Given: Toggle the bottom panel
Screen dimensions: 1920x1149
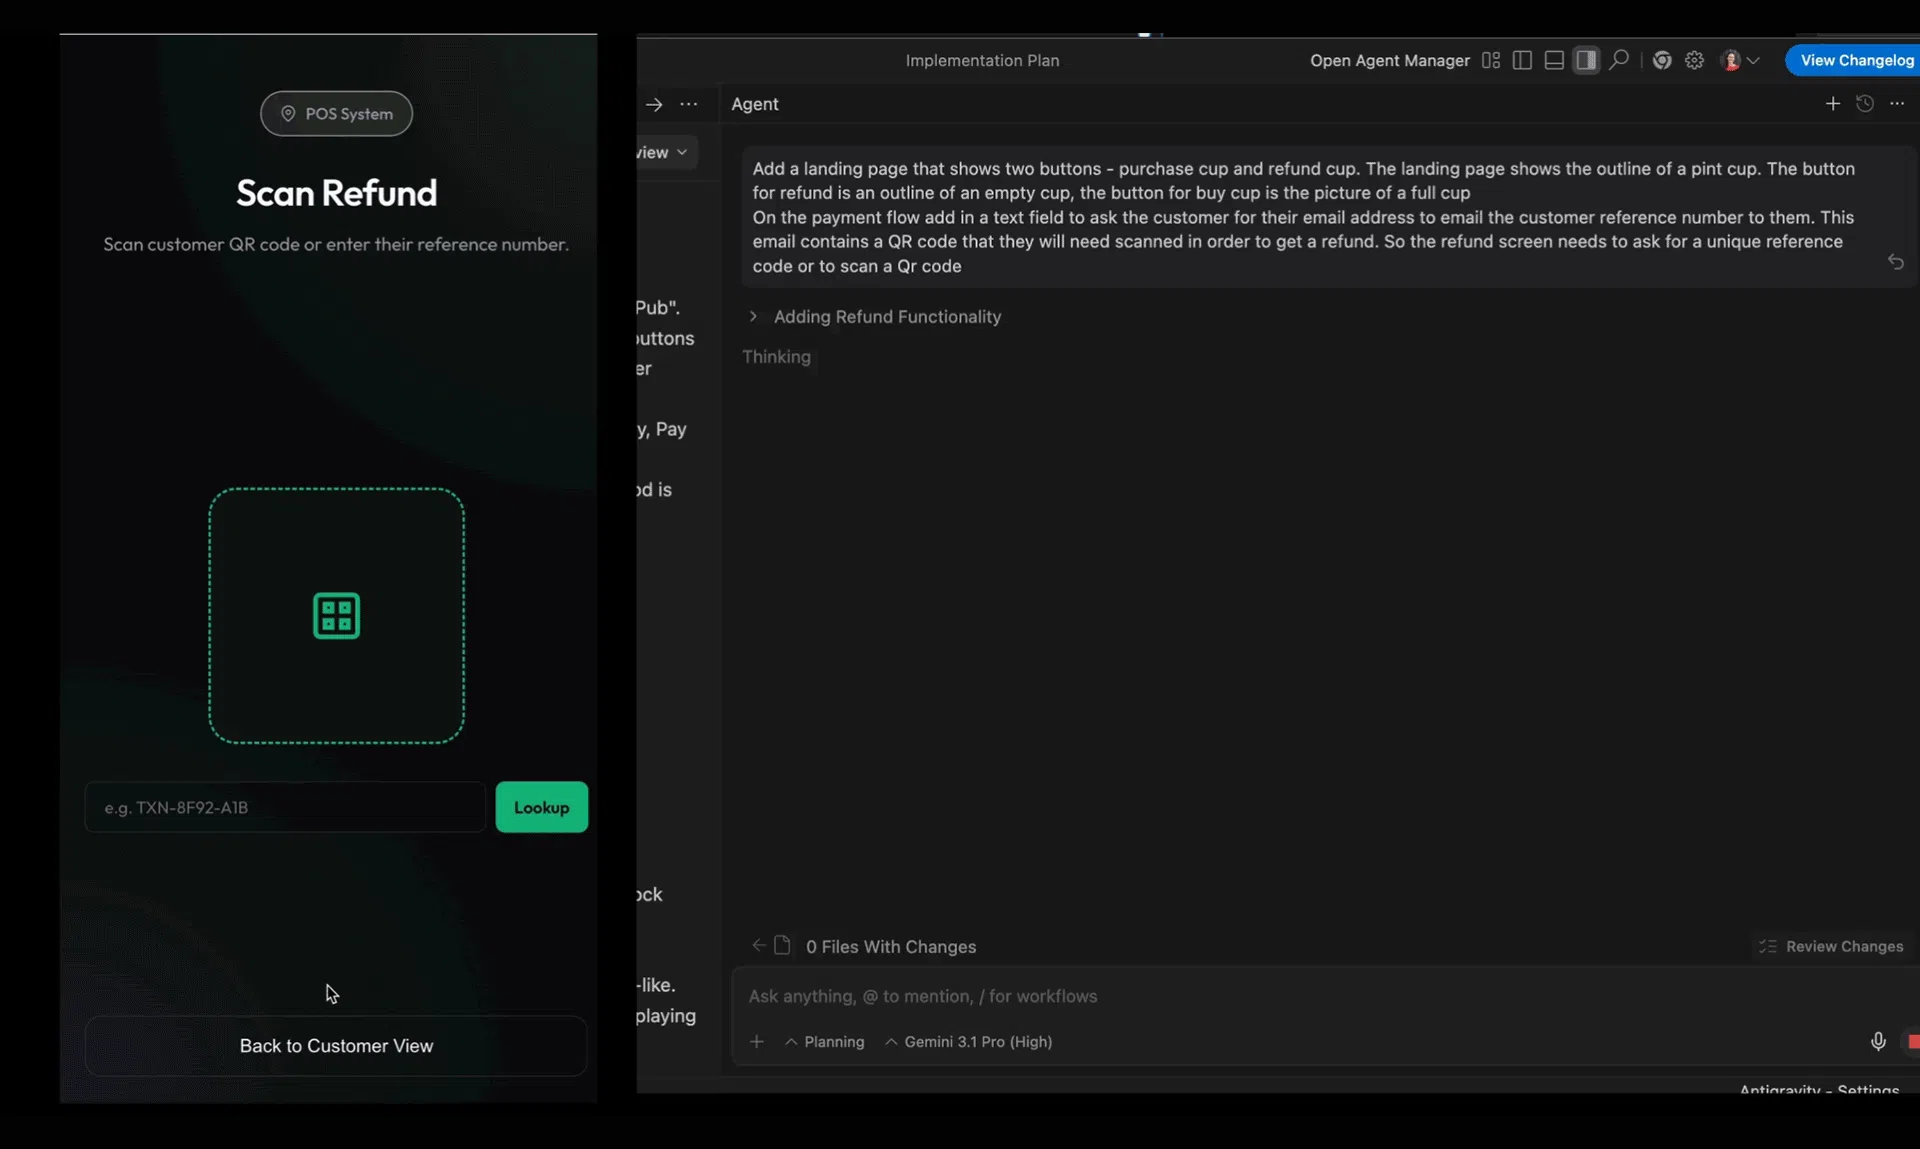Looking at the screenshot, I should click(1554, 60).
